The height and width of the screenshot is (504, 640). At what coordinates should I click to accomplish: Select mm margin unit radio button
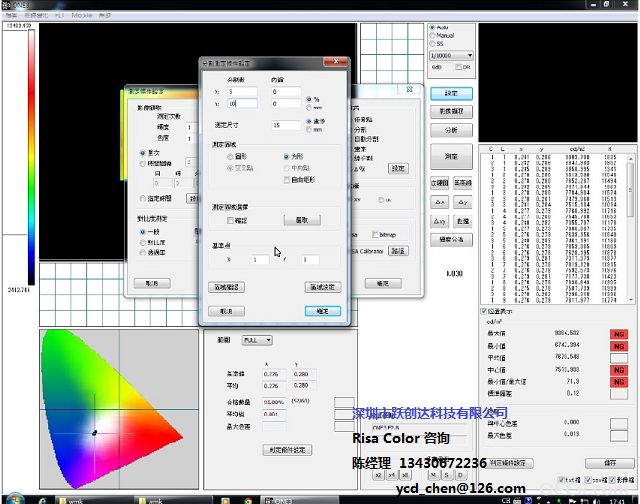pos(309,108)
